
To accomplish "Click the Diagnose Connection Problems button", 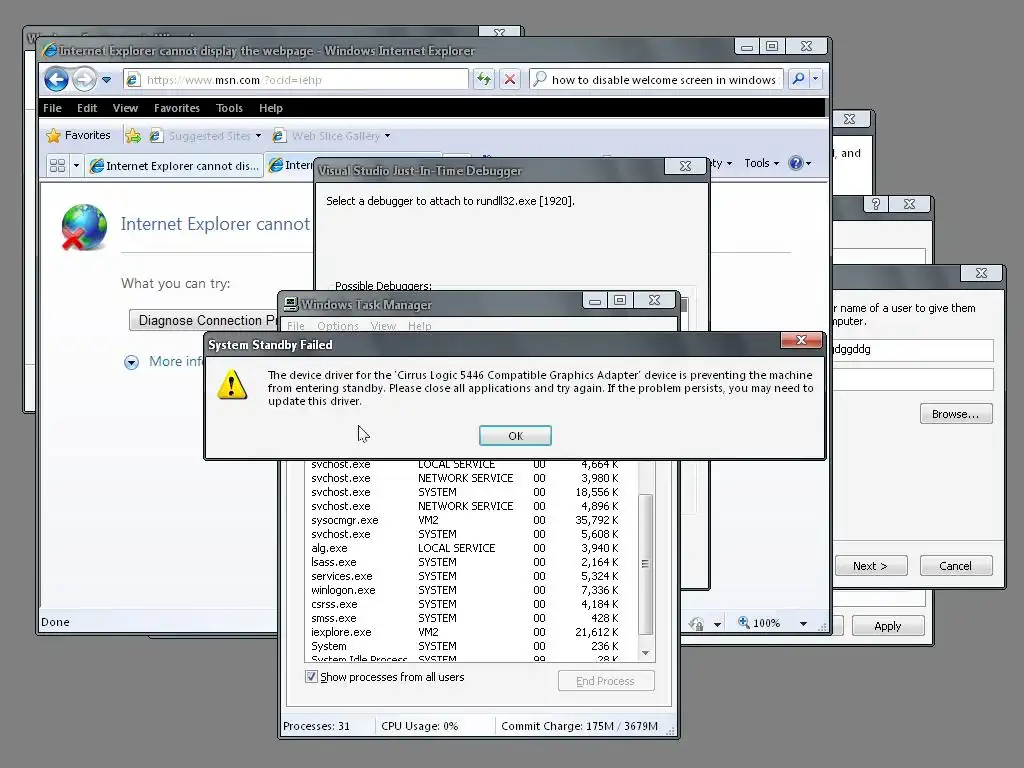I will pos(204,321).
